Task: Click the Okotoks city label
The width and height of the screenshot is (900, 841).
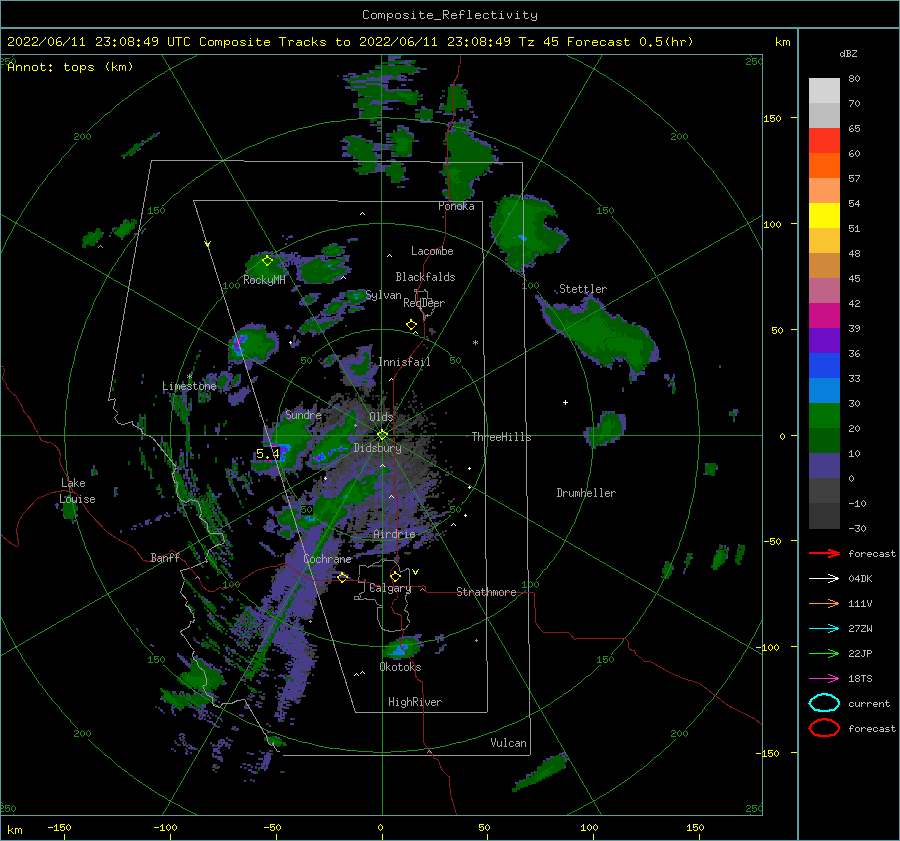Action: (400, 667)
